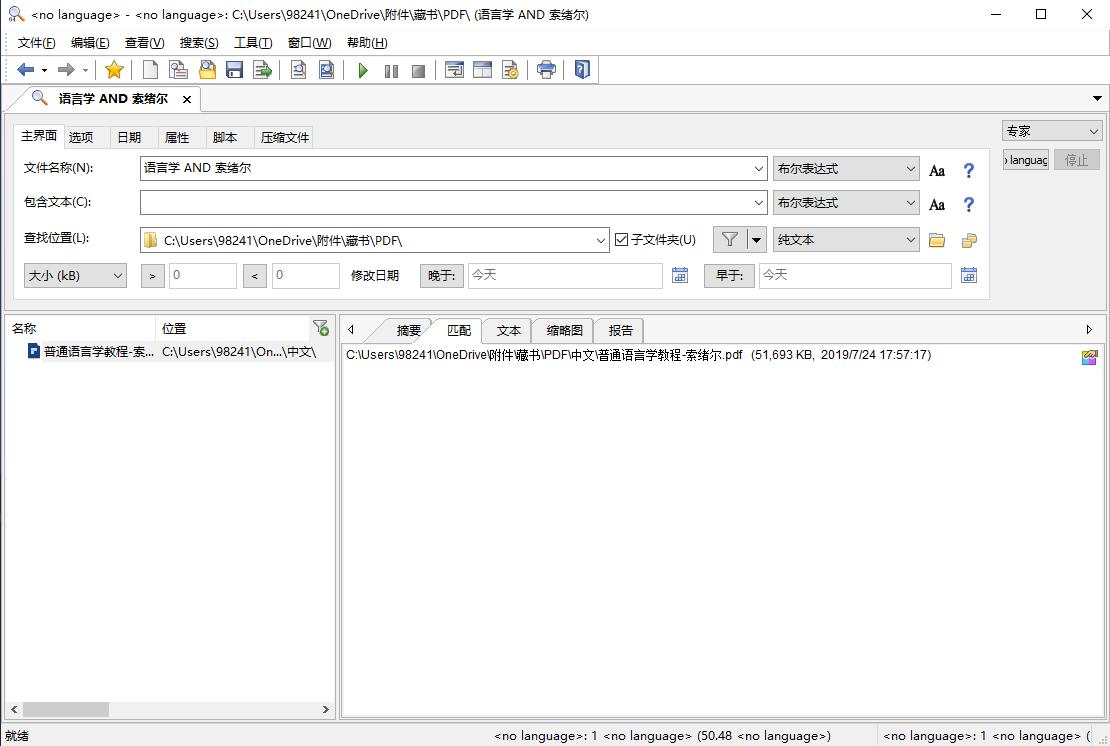Click the file list horizontal scrollbar thumb
This screenshot has height=746, width=1110.
[x=65, y=709]
